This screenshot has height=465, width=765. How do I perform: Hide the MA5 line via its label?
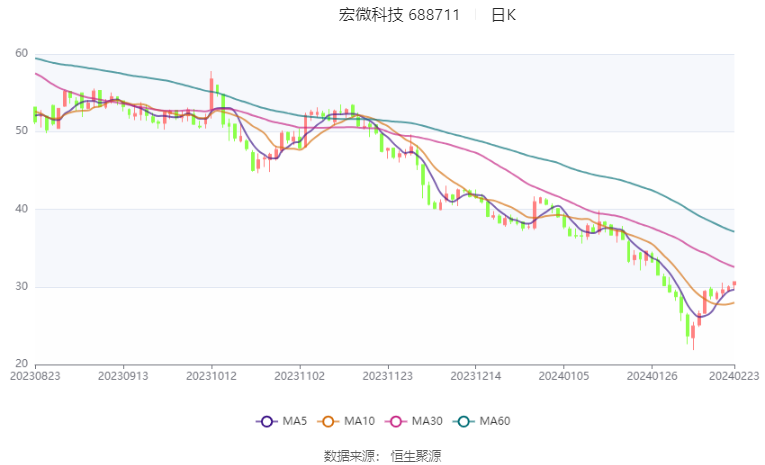pos(294,421)
